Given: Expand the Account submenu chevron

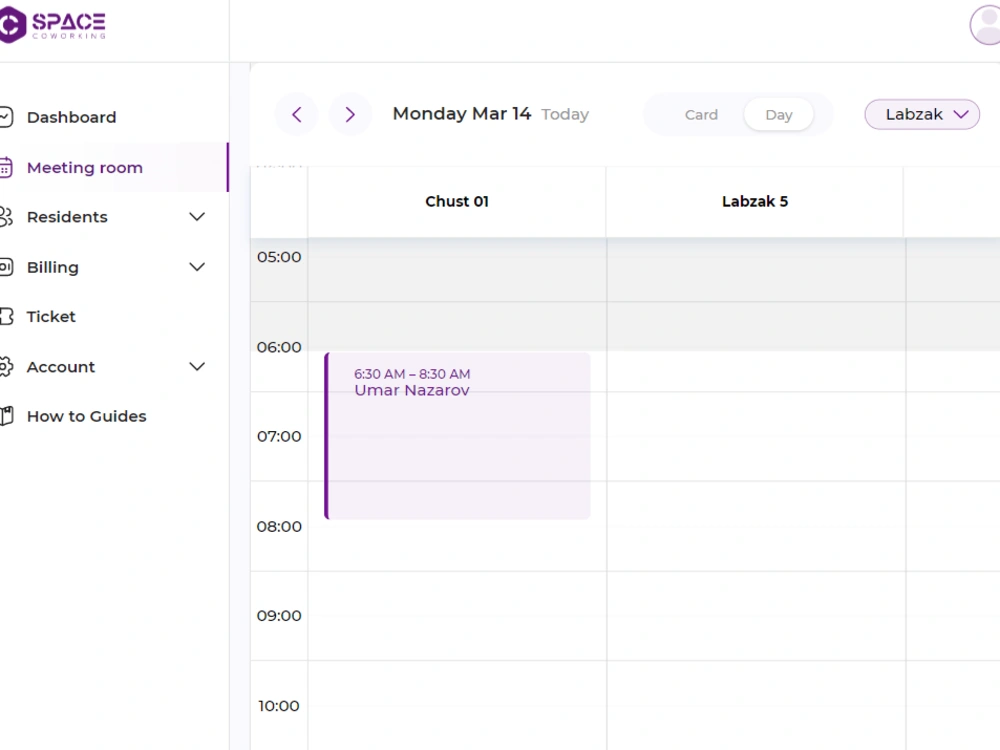Looking at the screenshot, I should 197,366.
